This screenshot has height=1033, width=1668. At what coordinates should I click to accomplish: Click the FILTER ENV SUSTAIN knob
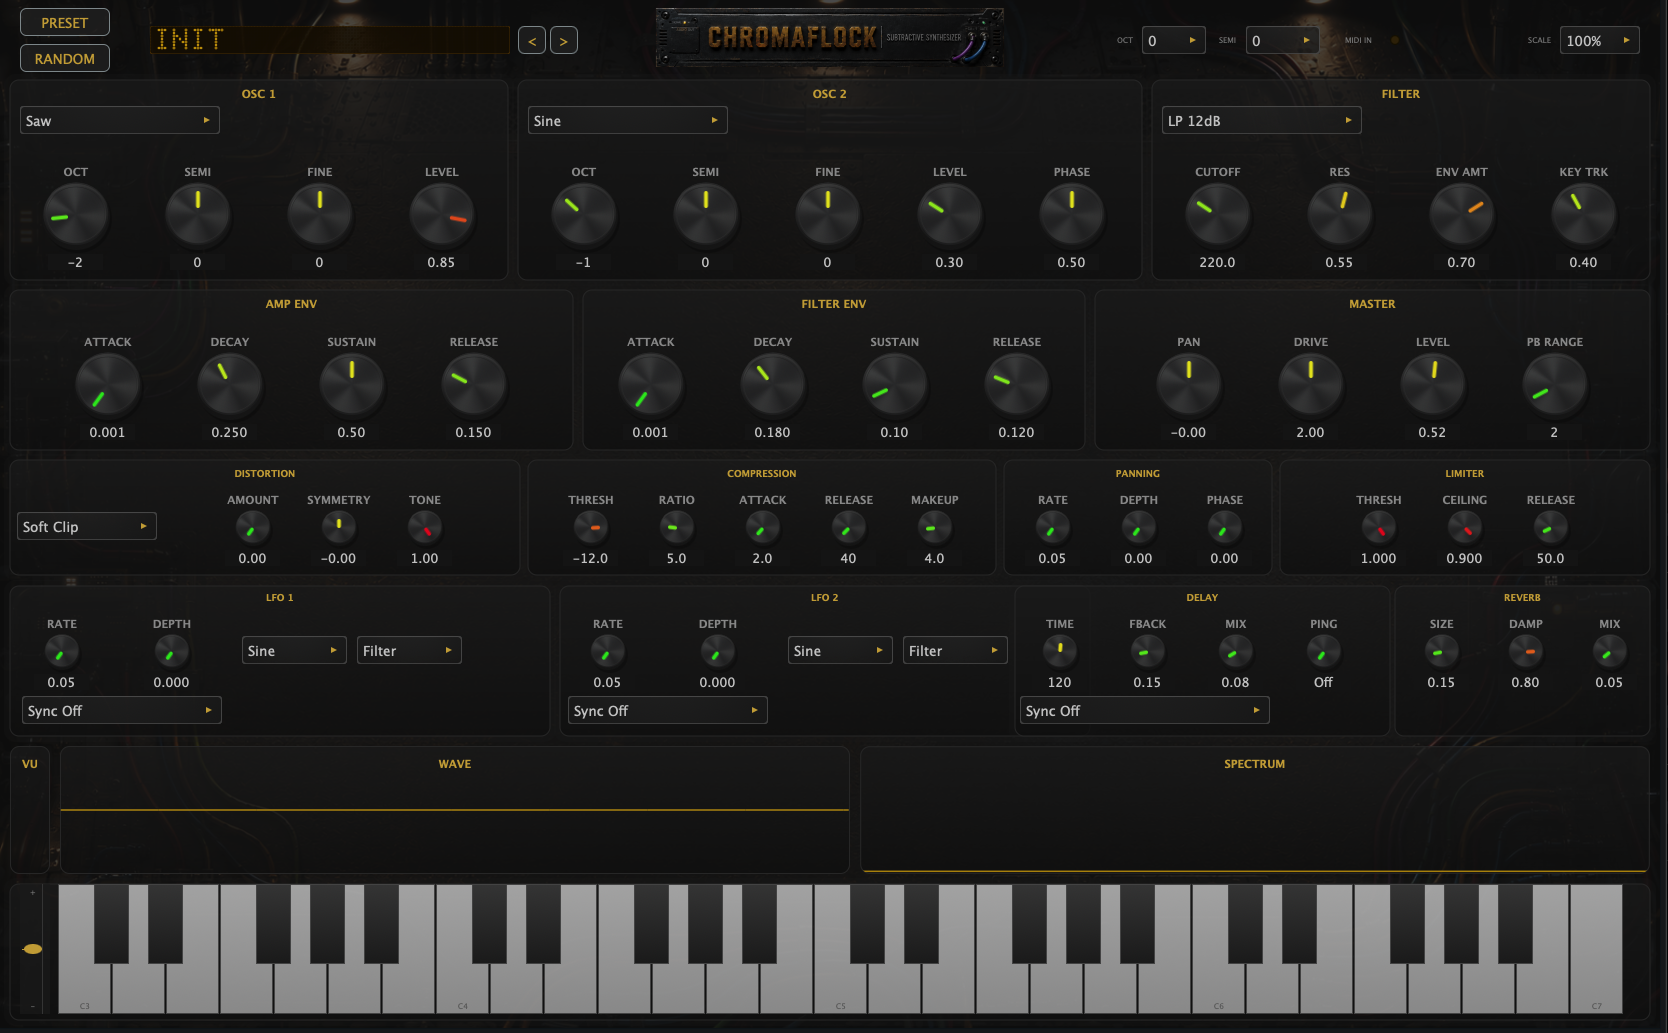[x=895, y=385]
